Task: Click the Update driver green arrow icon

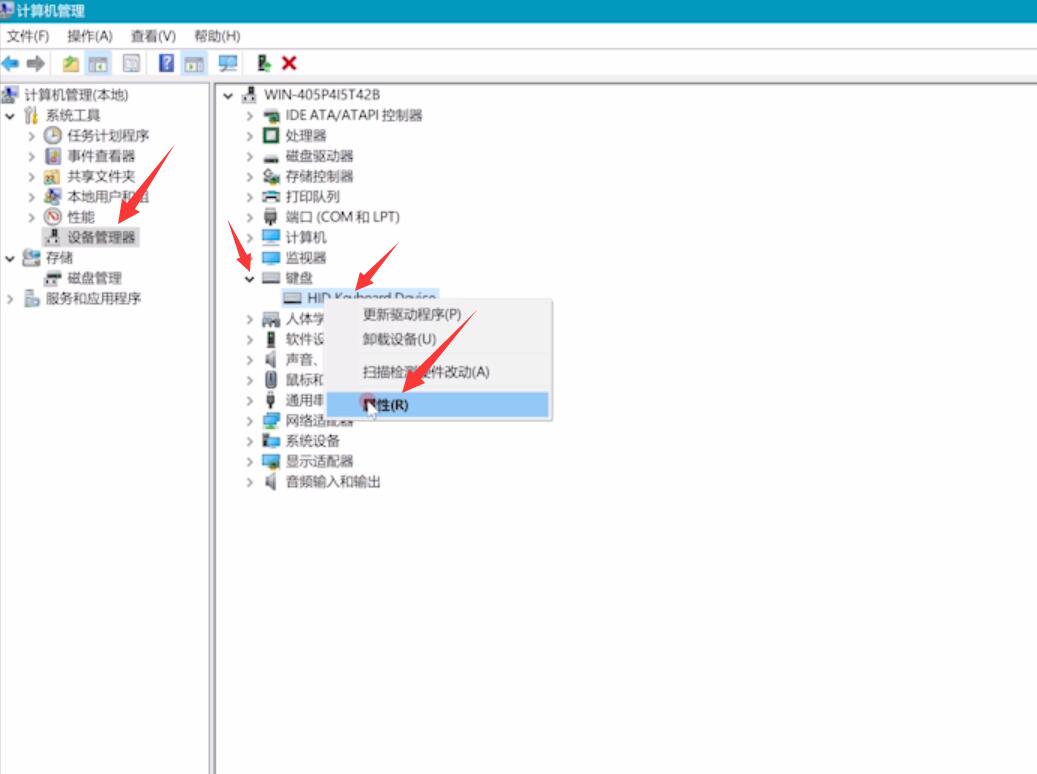Action: click(x=263, y=64)
